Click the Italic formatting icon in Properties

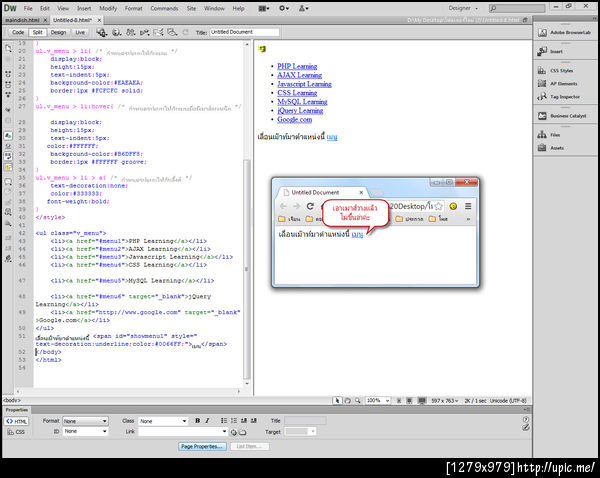click(208, 421)
